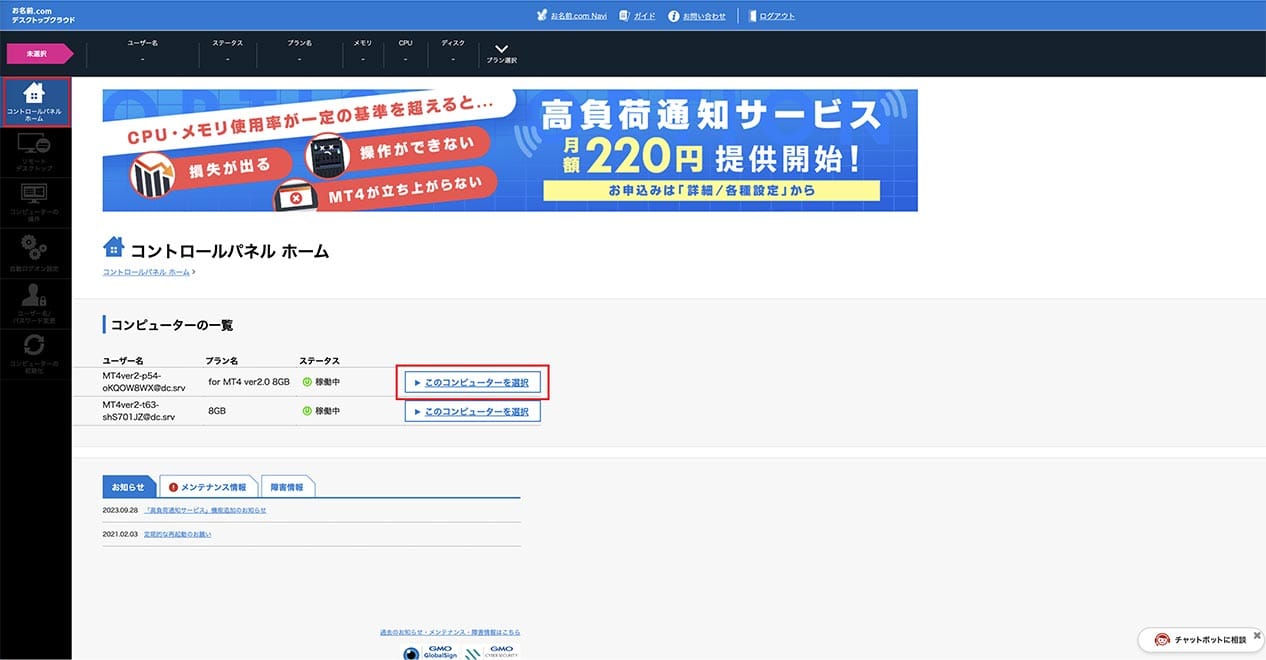The height and width of the screenshot is (660, 1266).
Task: Click the 2021.02.03 notice date
Action: pos(119,534)
